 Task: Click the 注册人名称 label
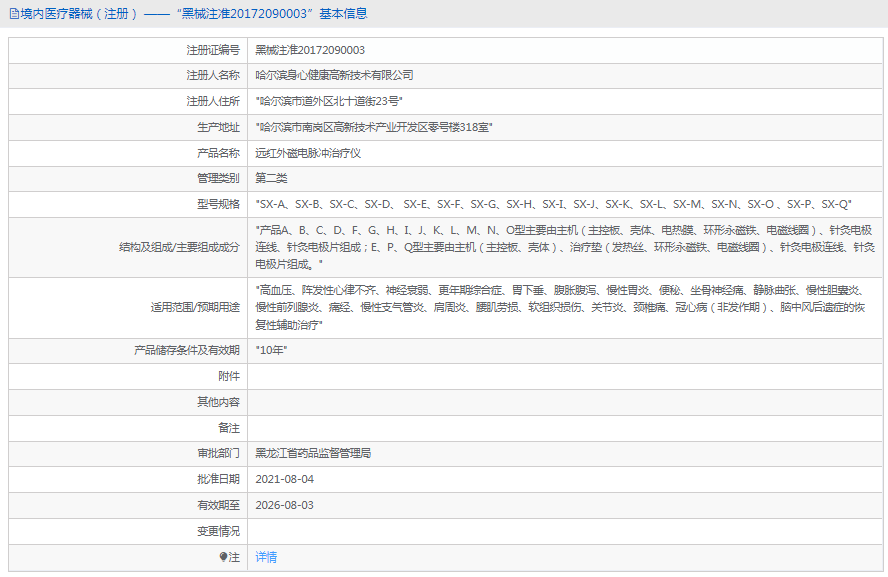pos(213,75)
